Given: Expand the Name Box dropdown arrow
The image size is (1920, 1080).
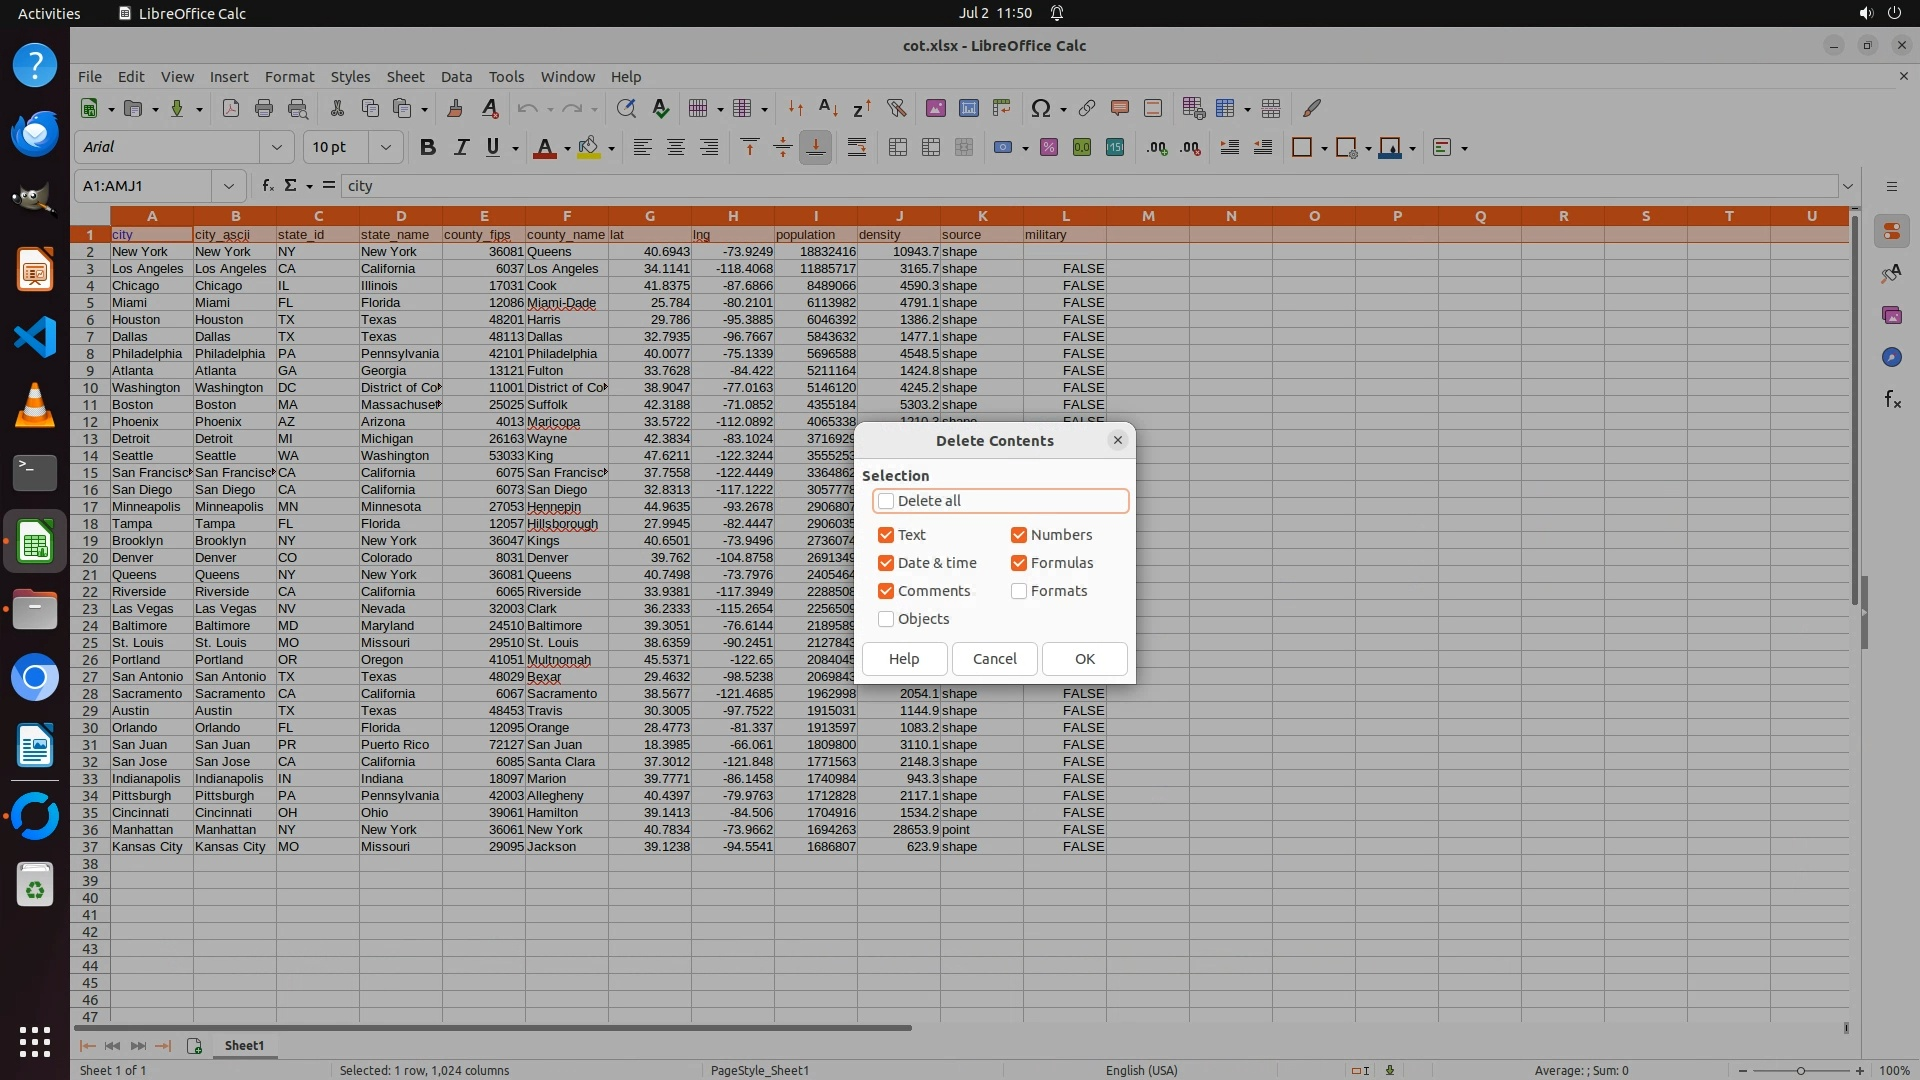Looking at the screenshot, I should point(229,186).
